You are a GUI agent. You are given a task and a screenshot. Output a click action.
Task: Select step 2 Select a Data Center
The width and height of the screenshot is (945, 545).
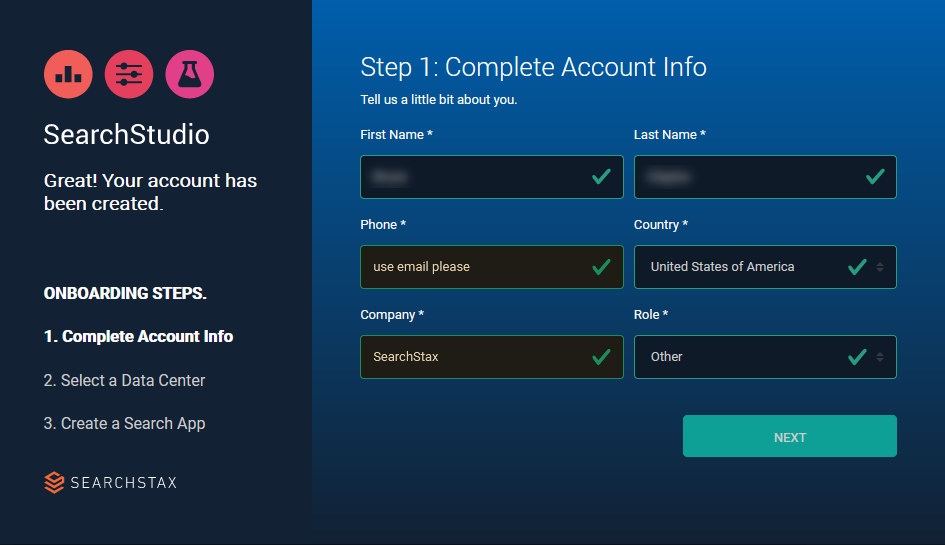tap(125, 380)
